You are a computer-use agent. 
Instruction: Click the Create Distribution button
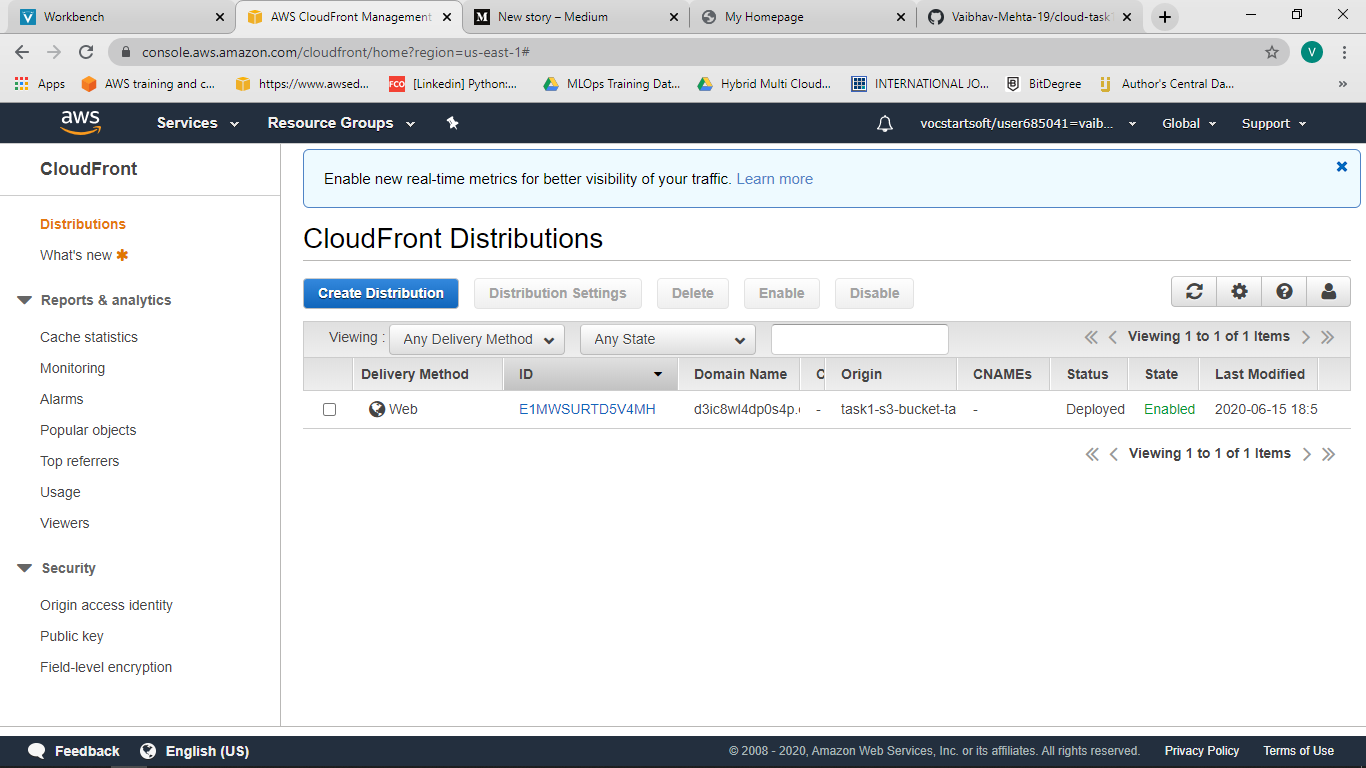(380, 293)
